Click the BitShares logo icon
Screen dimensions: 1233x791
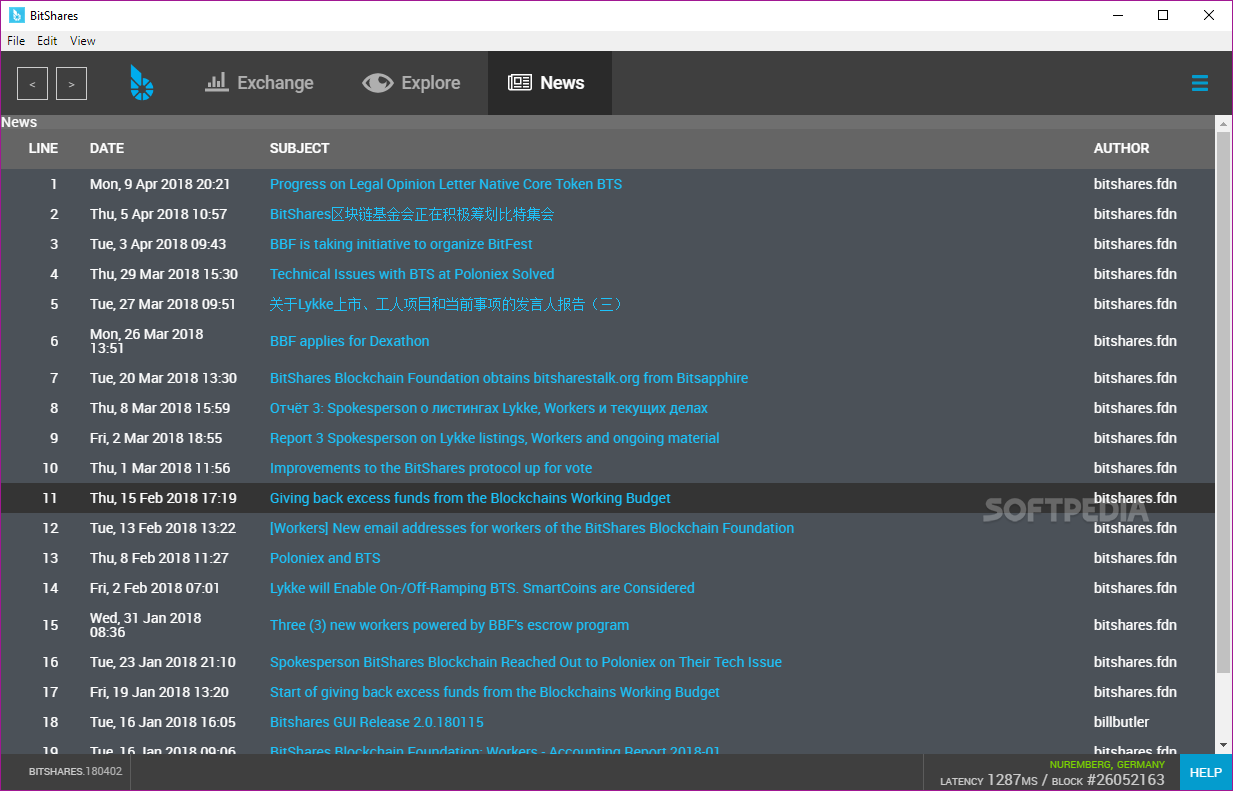[x=142, y=83]
